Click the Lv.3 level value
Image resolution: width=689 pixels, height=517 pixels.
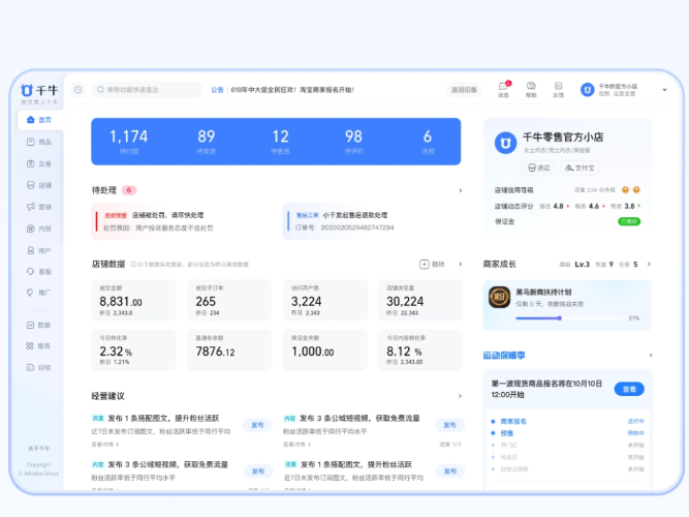[x=582, y=264]
